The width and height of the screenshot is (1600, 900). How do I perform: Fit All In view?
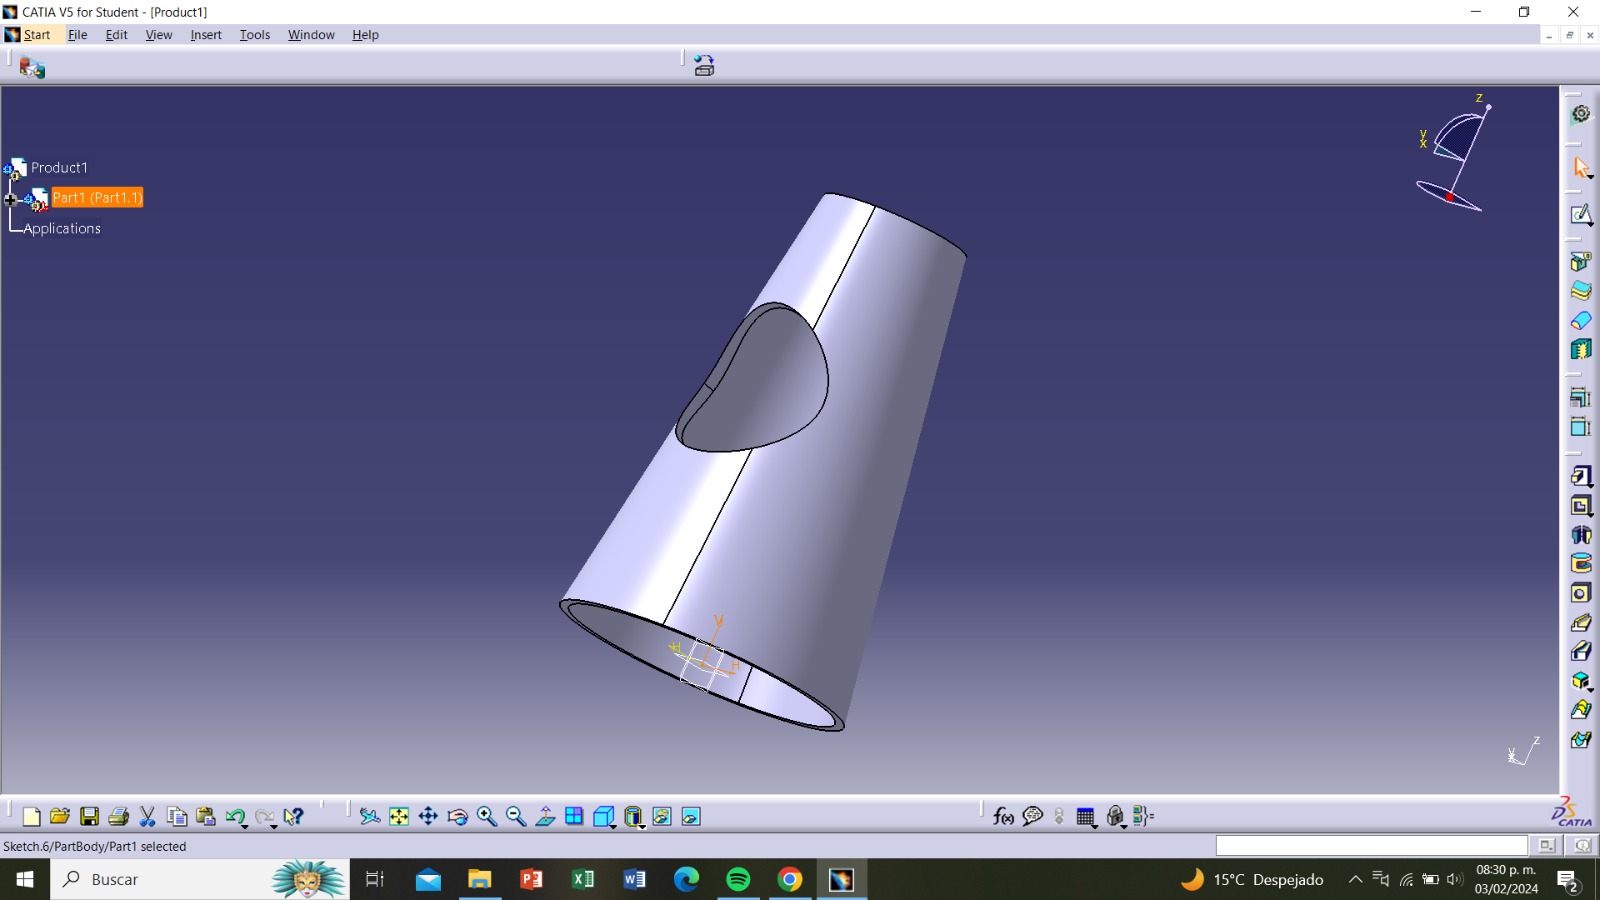pyautogui.click(x=399, y=817)
